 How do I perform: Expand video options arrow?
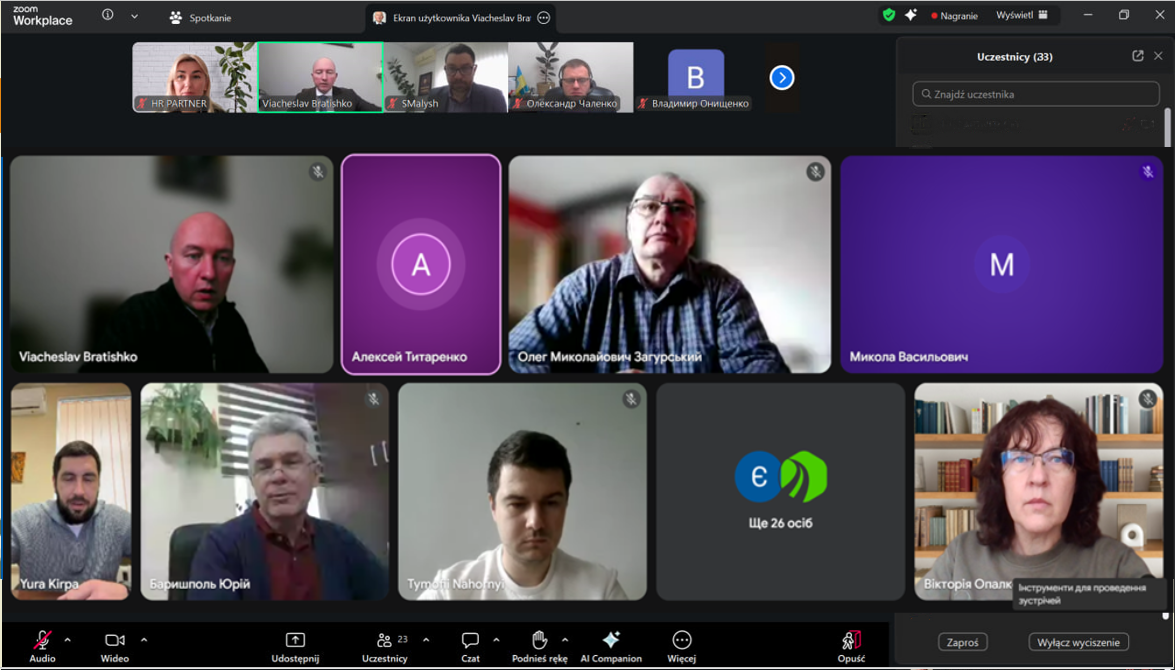pyautogui.click(x=144, y=640)
